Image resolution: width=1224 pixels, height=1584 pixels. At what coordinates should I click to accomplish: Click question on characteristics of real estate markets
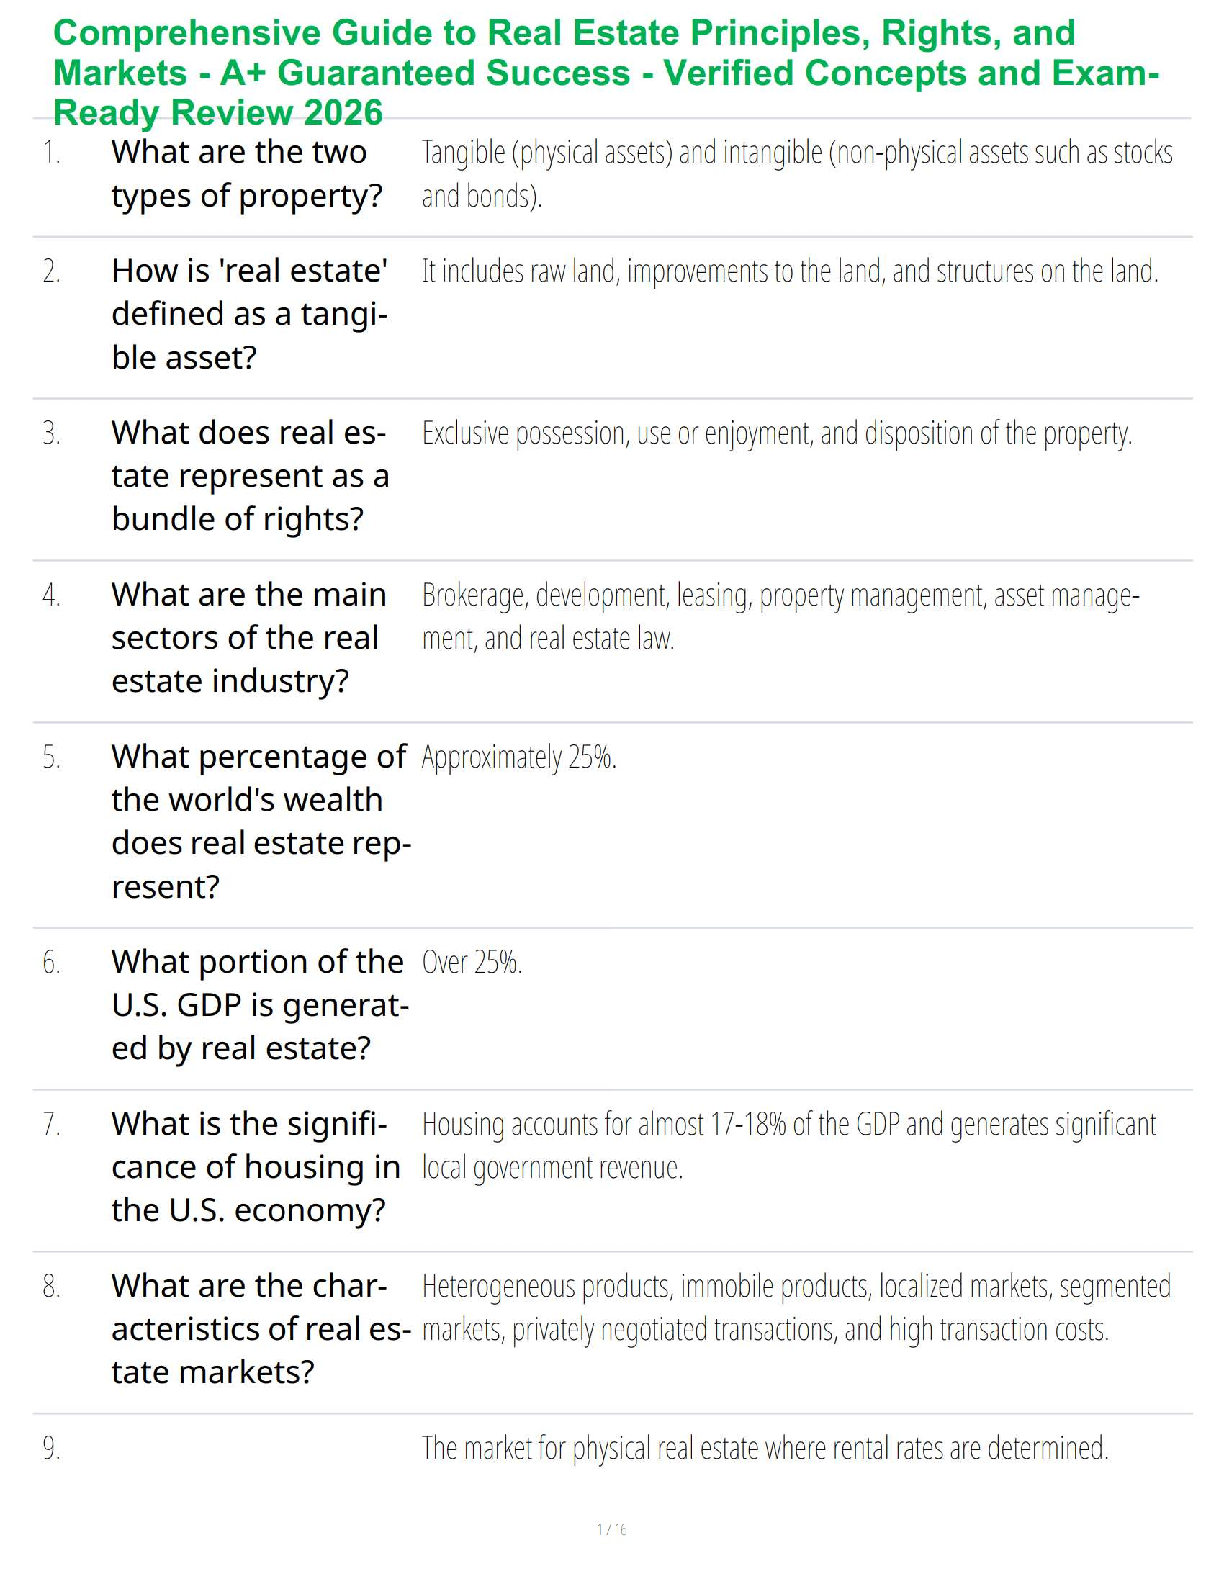(x=259, y=1329)
